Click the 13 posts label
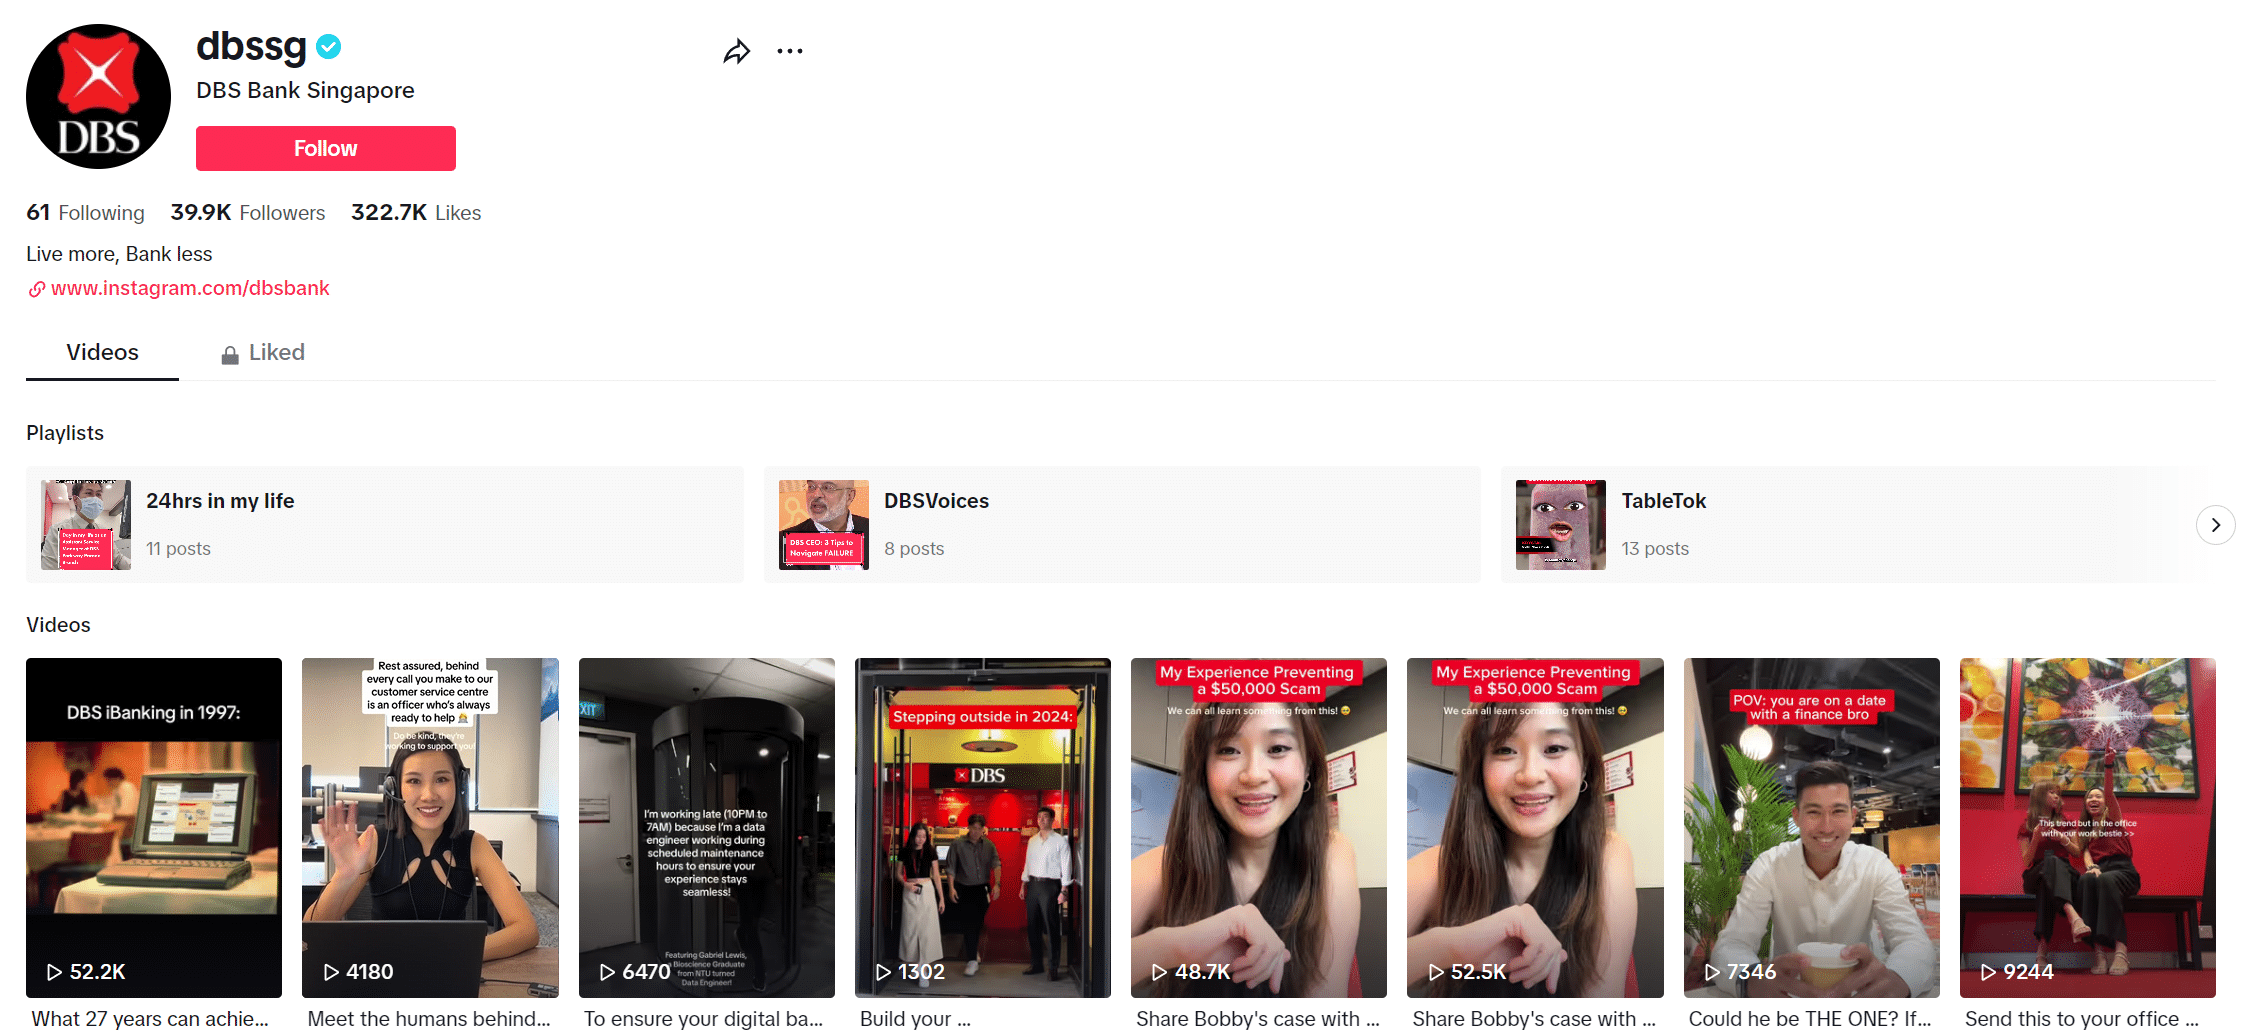2245x1032 pixels. (1655, 548)
